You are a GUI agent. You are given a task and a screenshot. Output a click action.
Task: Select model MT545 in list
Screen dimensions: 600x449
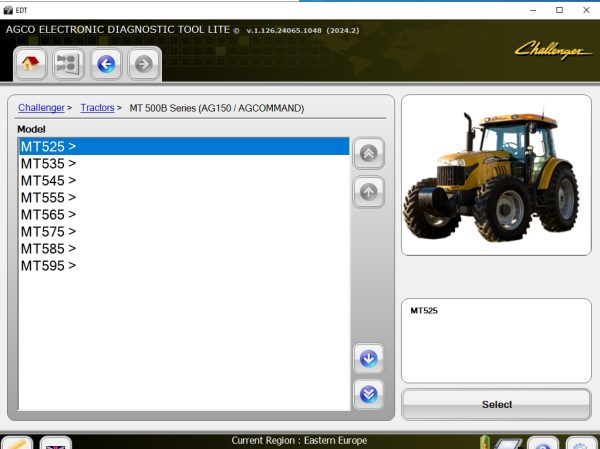point(184,180)
